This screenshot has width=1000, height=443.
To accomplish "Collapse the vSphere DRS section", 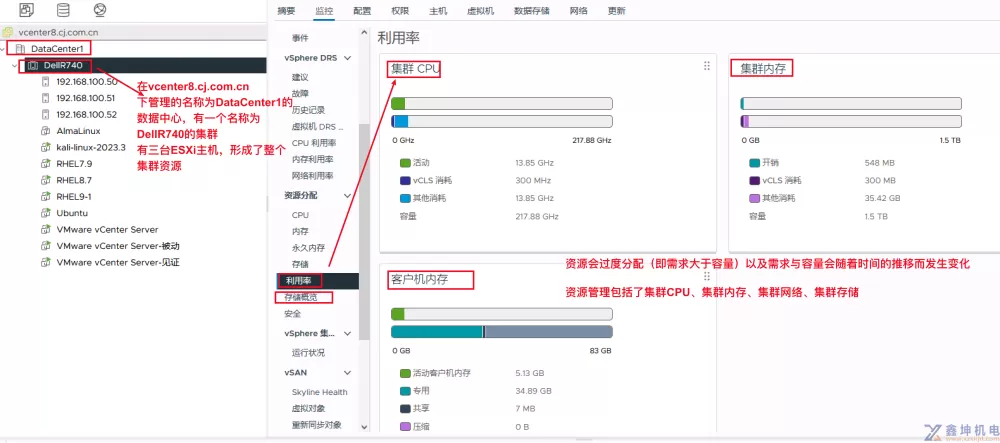I will [348, 58].
